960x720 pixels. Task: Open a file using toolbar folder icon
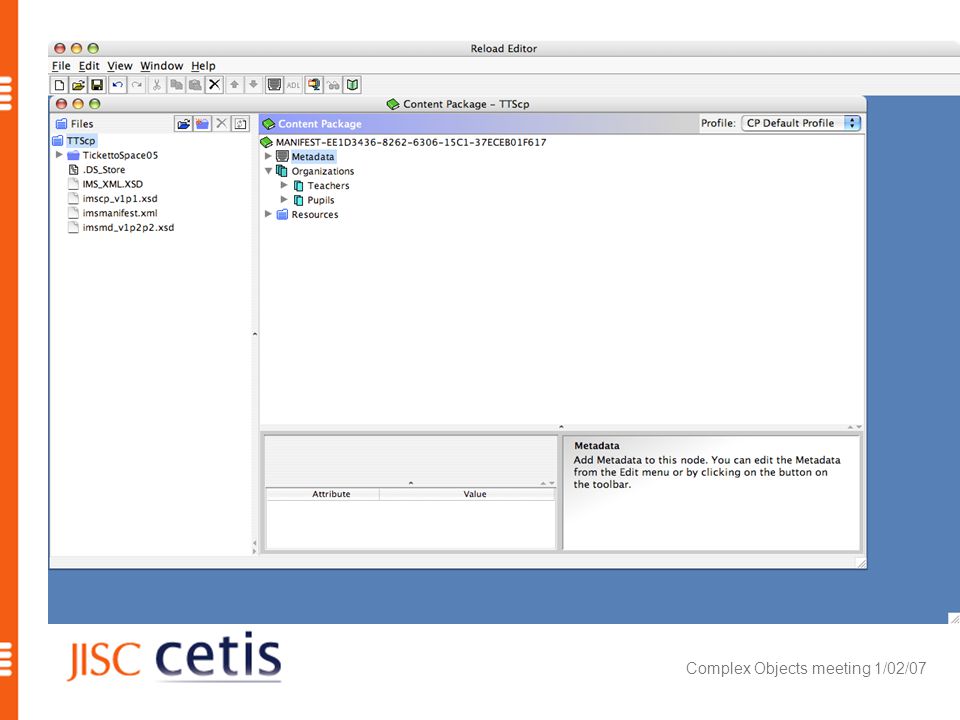coord(78,85)
